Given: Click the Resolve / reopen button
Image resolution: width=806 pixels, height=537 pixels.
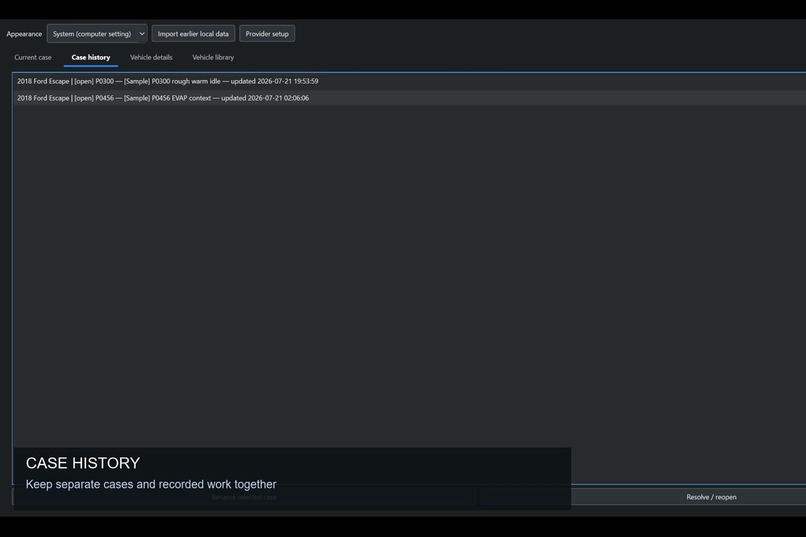Looking at the screenshot, I should point(711,497).
